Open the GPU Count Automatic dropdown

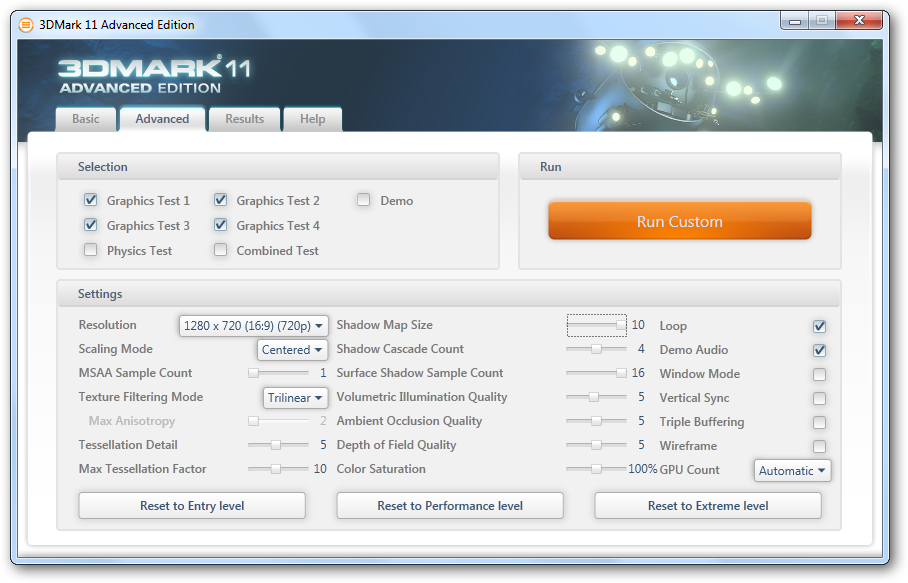tap(792, 471)
